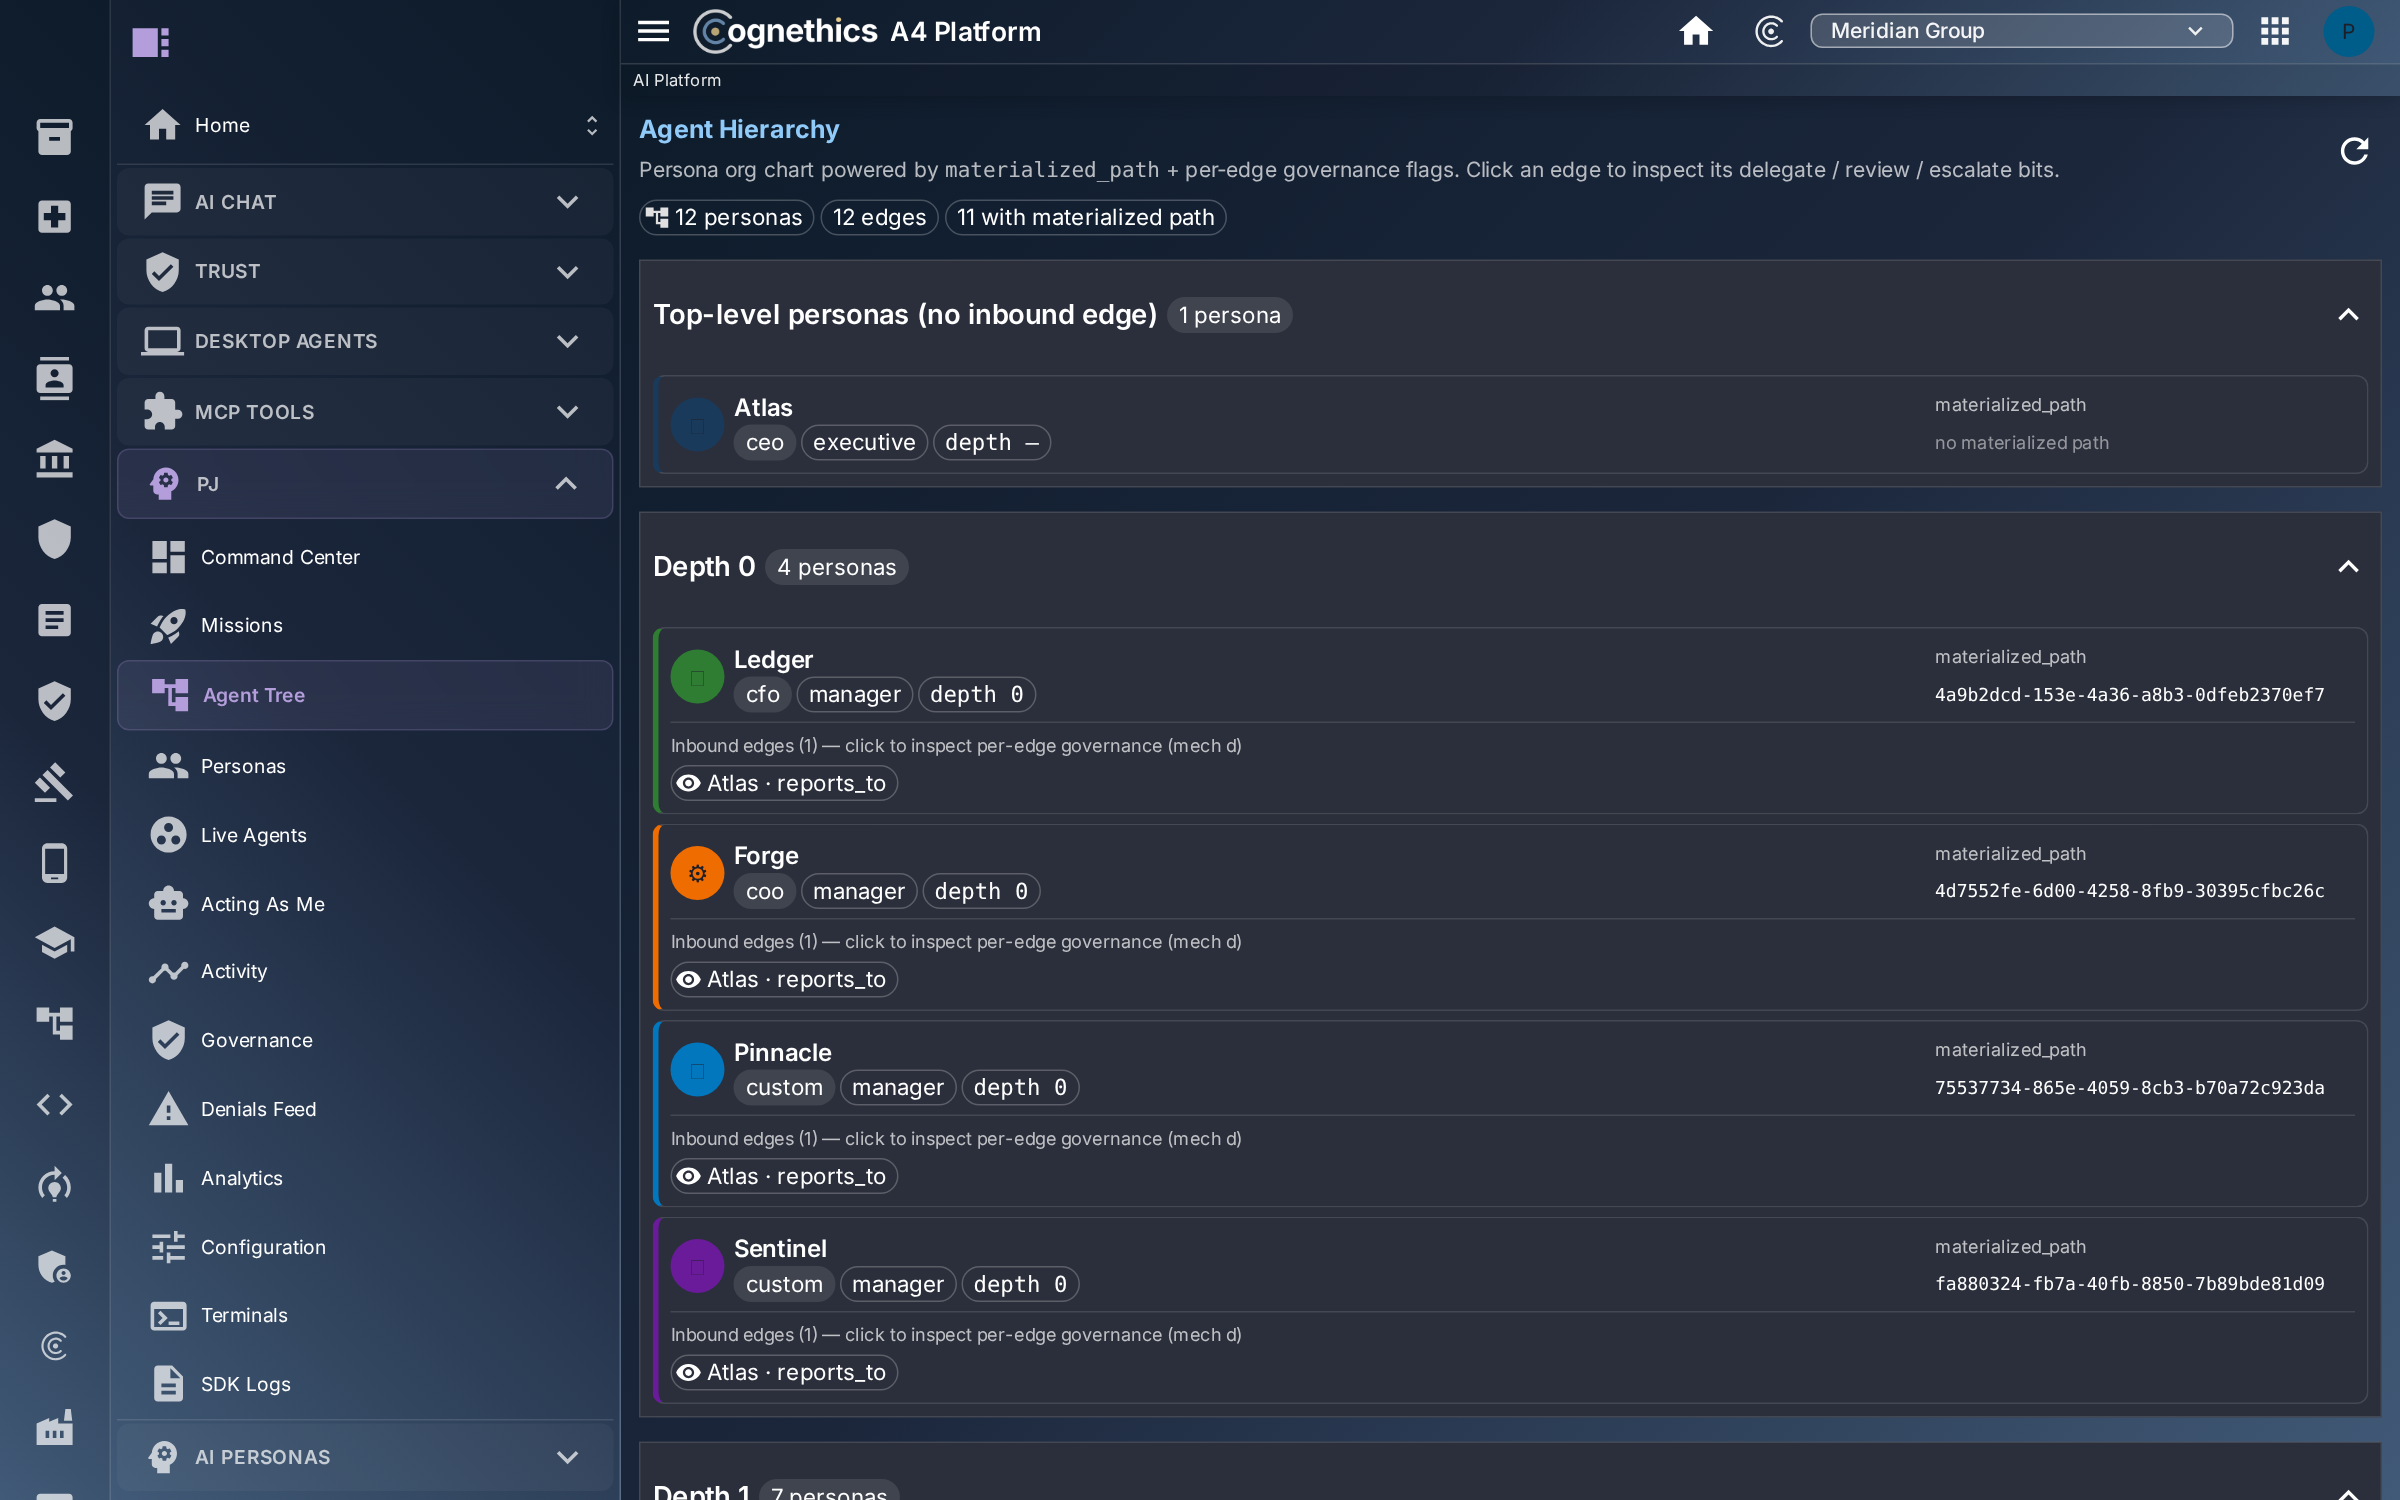
Task: Click Forge's orange gear avatar
Action: [697, 873]
